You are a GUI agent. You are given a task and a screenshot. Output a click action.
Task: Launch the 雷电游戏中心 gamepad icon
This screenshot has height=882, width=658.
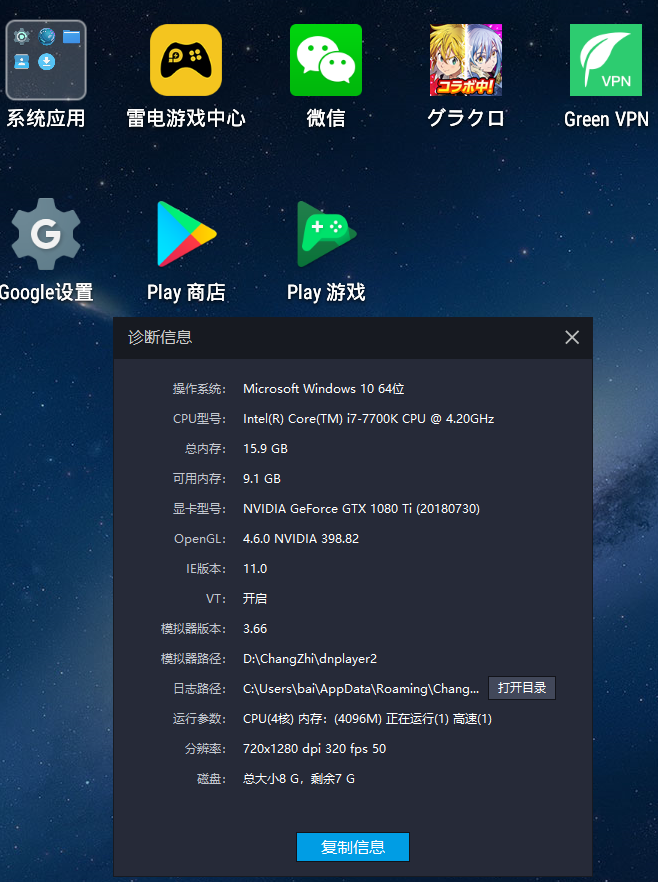click(x=186, y=60)
